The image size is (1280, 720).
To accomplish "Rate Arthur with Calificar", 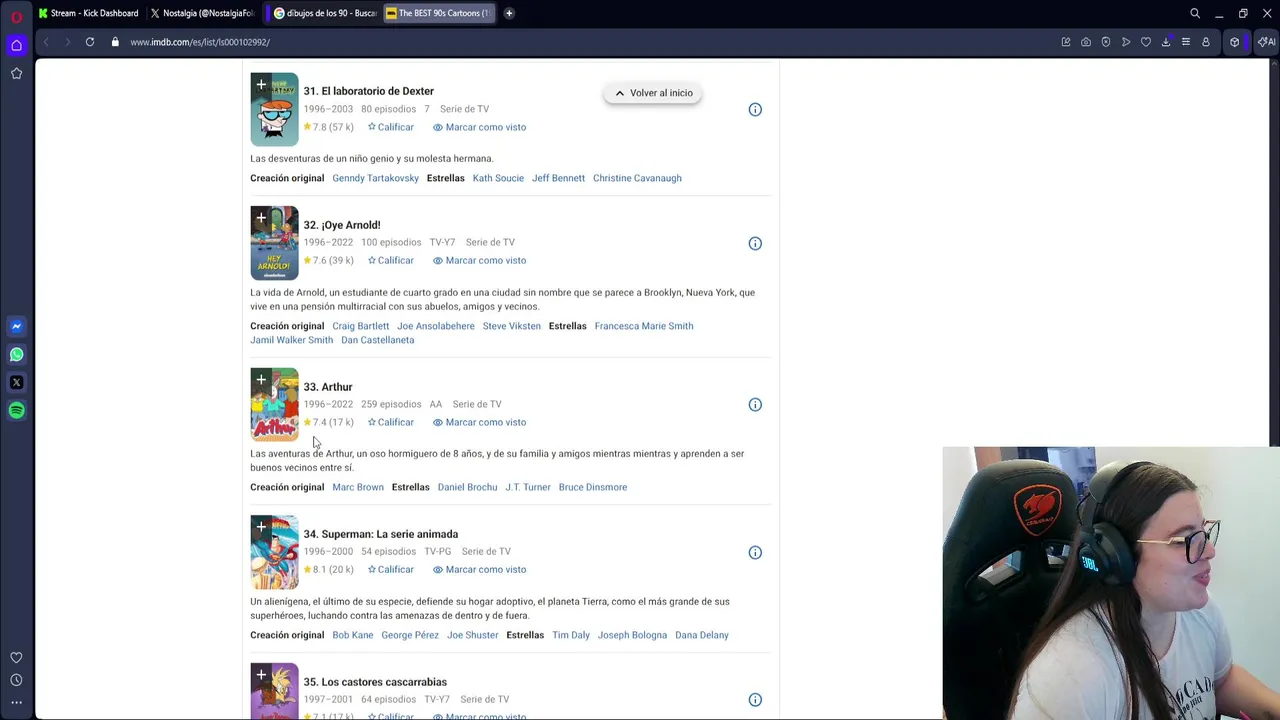I will pyautogui.click(x=390, y=422).
